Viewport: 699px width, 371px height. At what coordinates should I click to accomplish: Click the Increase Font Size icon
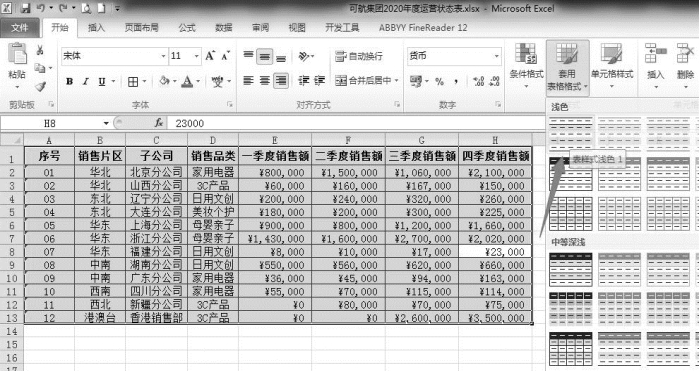(210, 56)
